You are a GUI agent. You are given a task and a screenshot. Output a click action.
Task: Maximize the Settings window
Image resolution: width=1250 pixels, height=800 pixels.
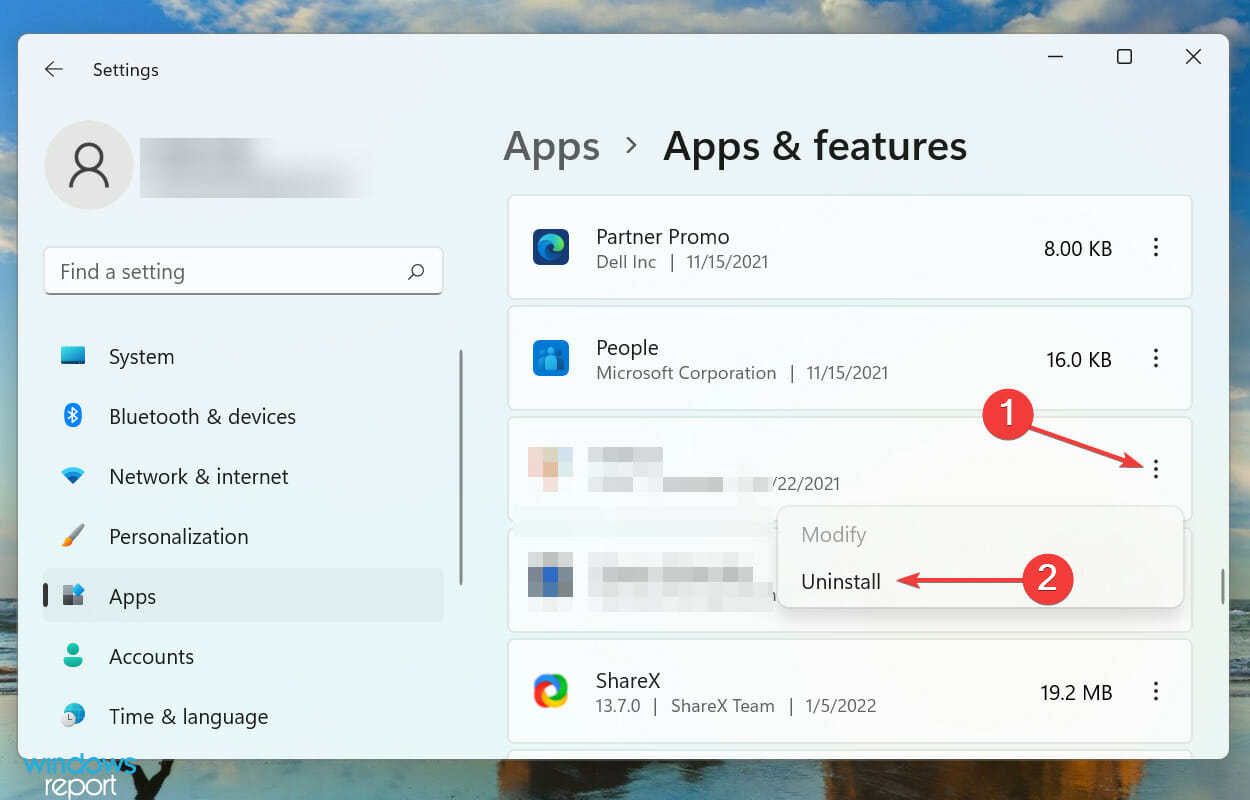pyautogui.click(x=1124, y=57)
